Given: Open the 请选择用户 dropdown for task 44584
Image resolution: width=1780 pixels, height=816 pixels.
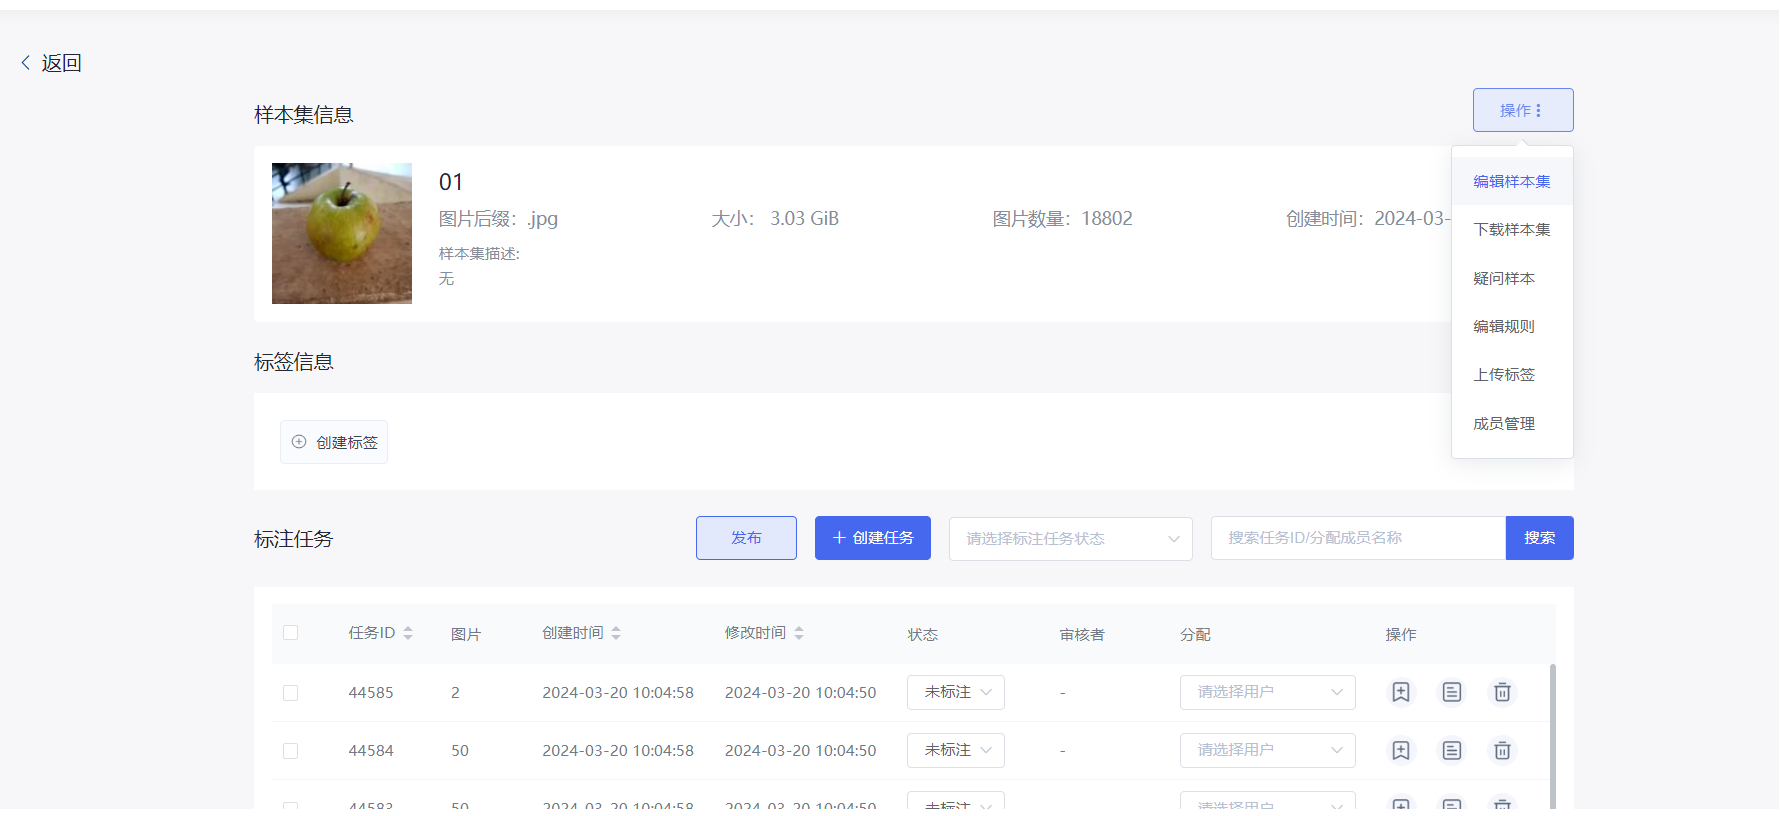Looking at the screenshot, I should [1268, 750].
